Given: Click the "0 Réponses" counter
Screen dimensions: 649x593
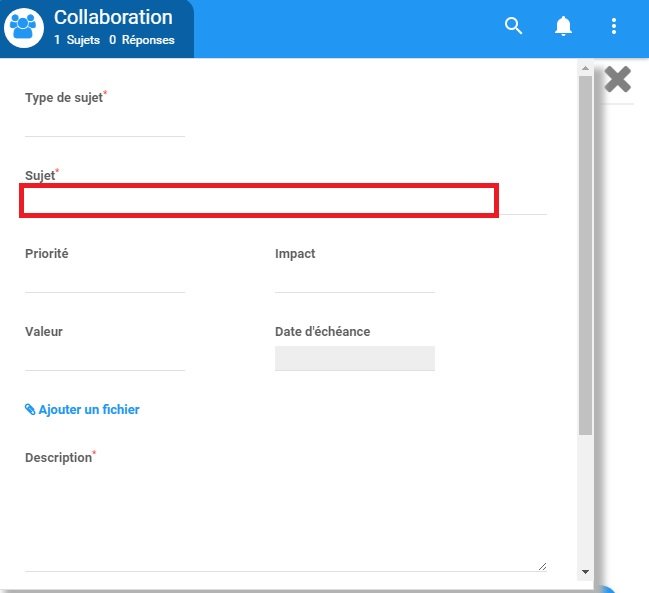Looking at the screenshot, I should (141, 40).
